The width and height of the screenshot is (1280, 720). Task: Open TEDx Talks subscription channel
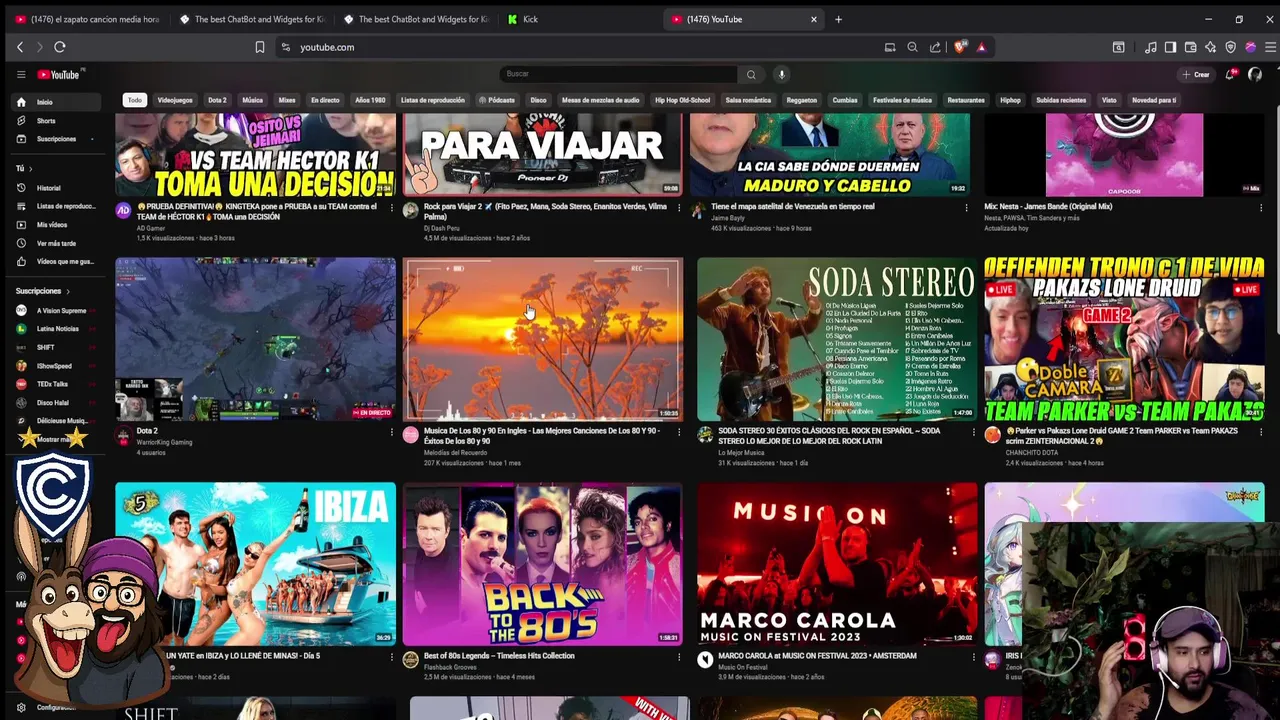tap(57, 384)
